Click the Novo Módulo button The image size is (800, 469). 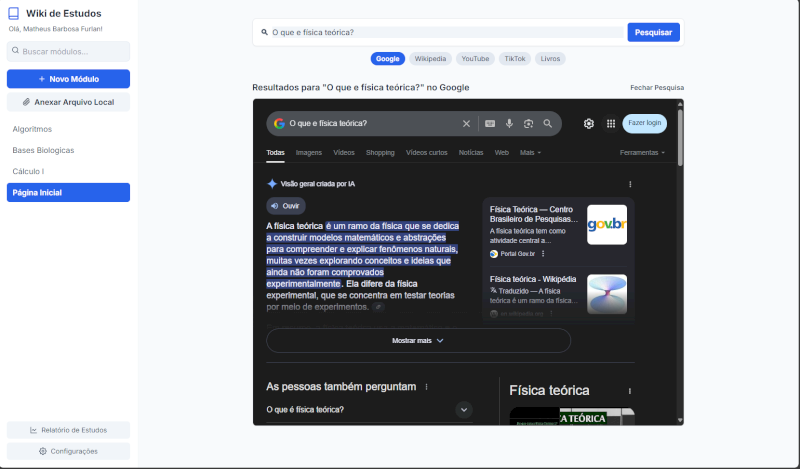(68, 79)
